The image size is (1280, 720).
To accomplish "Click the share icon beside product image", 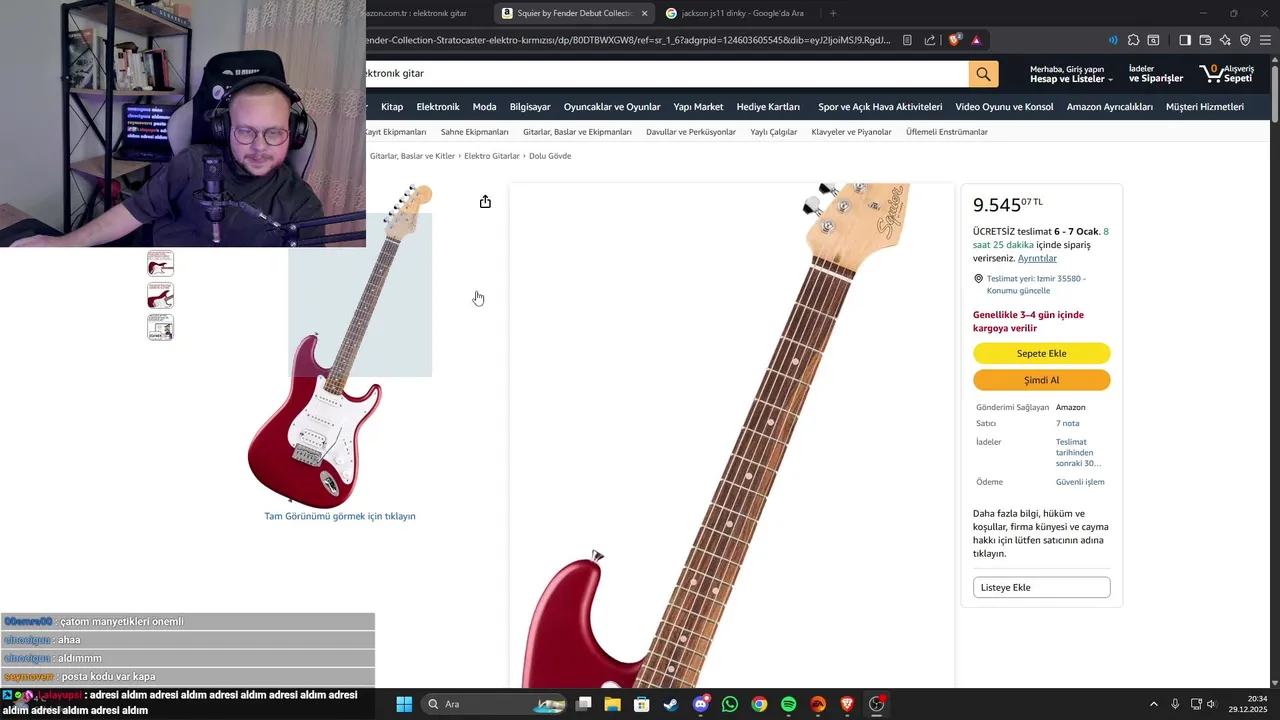I will click(485, 202).
